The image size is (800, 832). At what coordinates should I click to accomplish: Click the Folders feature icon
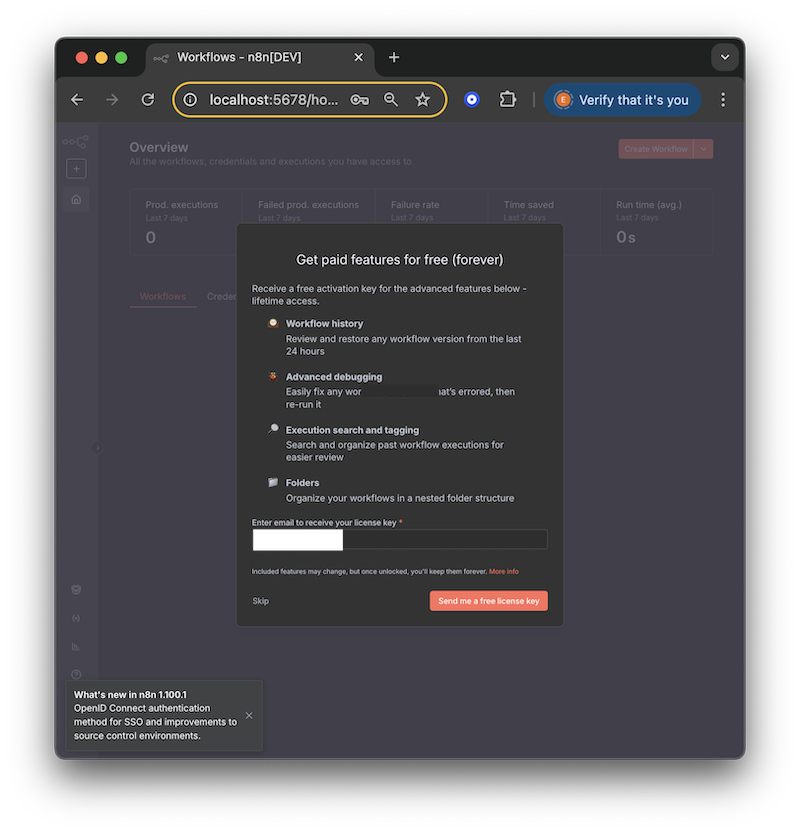[273, 482]
